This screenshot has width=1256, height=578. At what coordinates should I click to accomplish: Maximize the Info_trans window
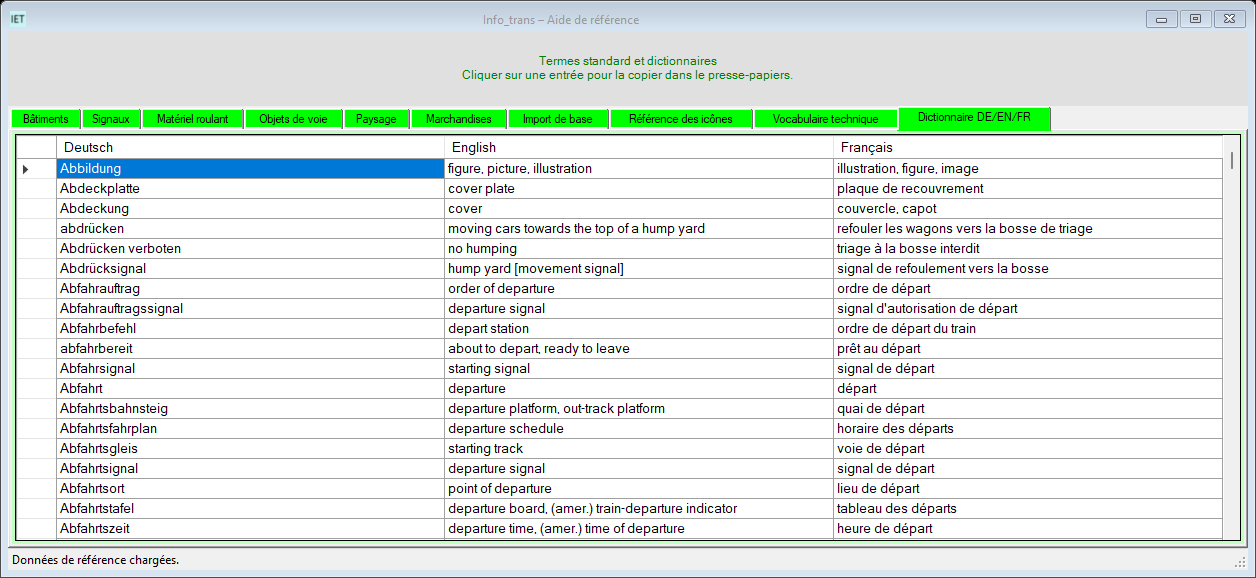tap(1194, 18)
